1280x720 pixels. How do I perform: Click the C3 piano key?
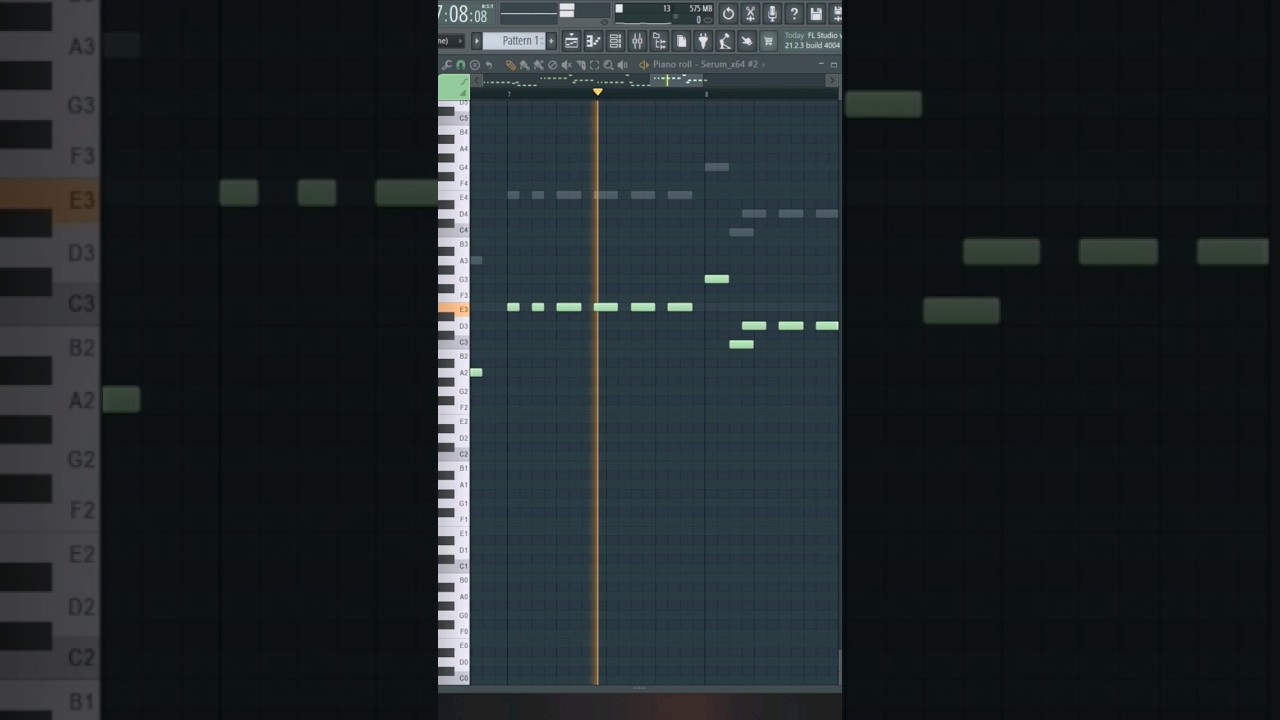click(x=453, y=342)
